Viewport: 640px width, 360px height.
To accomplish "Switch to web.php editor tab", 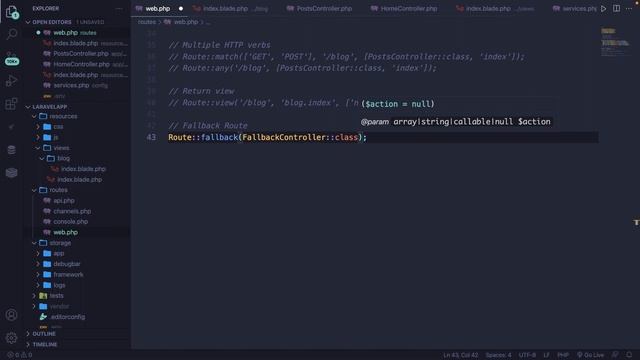I will pyautogui.click(x=158, y=9).
